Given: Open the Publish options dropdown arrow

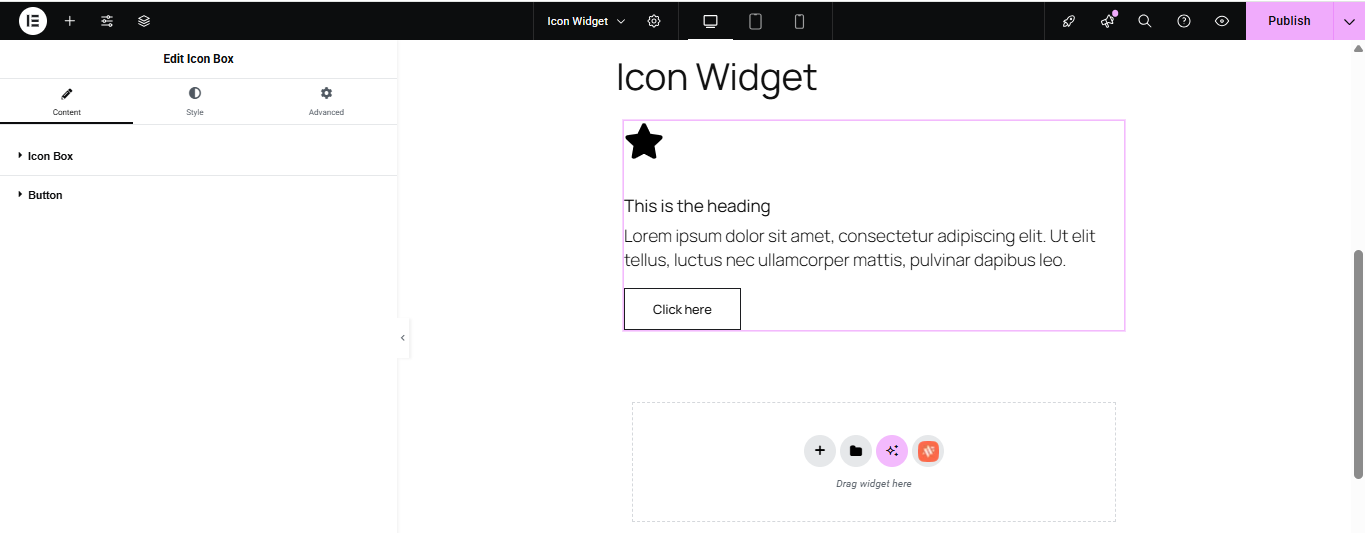Looking at the screenshot, I should 1349,21.
